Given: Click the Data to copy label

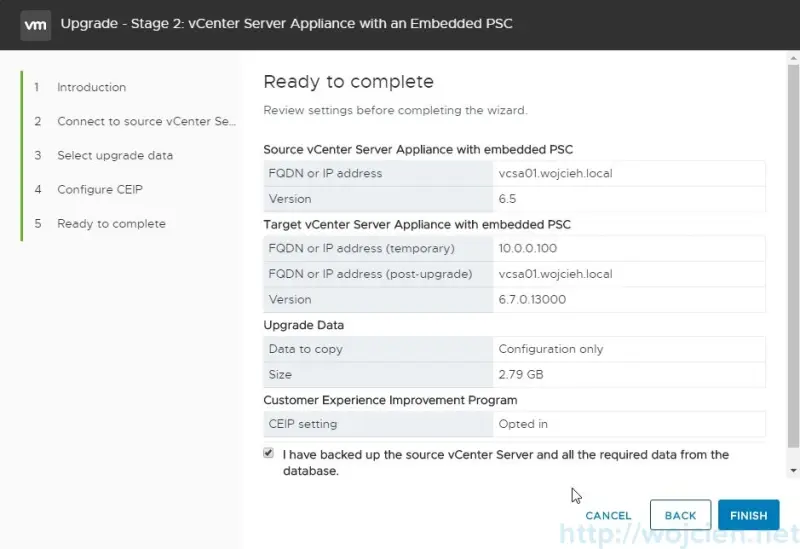Looking at the screenshot, I should 306,349.
